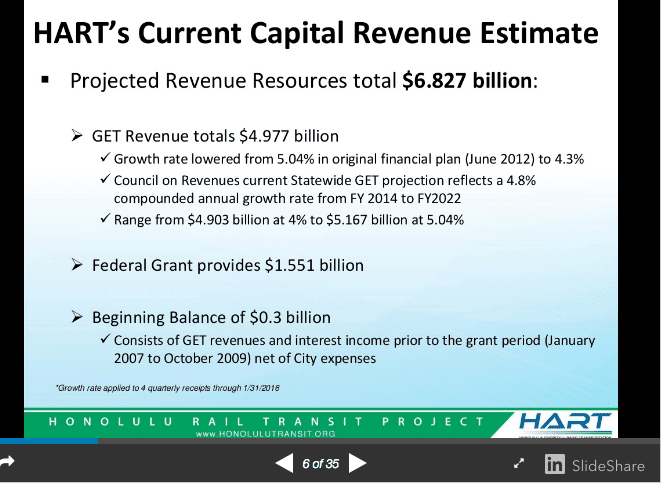Click the '6 of 35' slide counter
Image resolution: width=663 pixels, height=486 pixels.
click(320, 463)
